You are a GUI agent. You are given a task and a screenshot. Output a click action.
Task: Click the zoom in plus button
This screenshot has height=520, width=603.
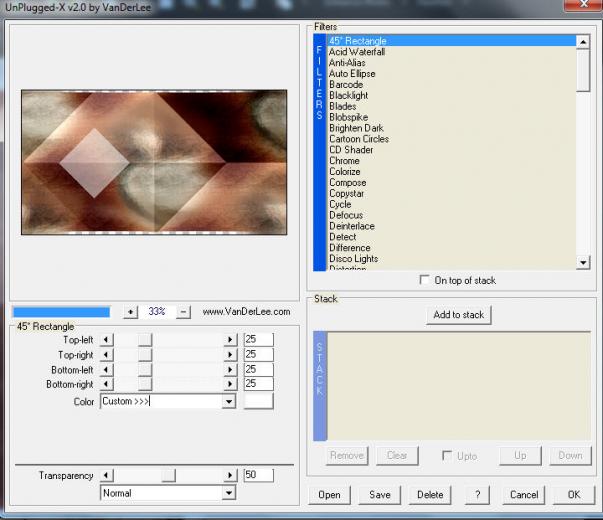coord(130,312)
